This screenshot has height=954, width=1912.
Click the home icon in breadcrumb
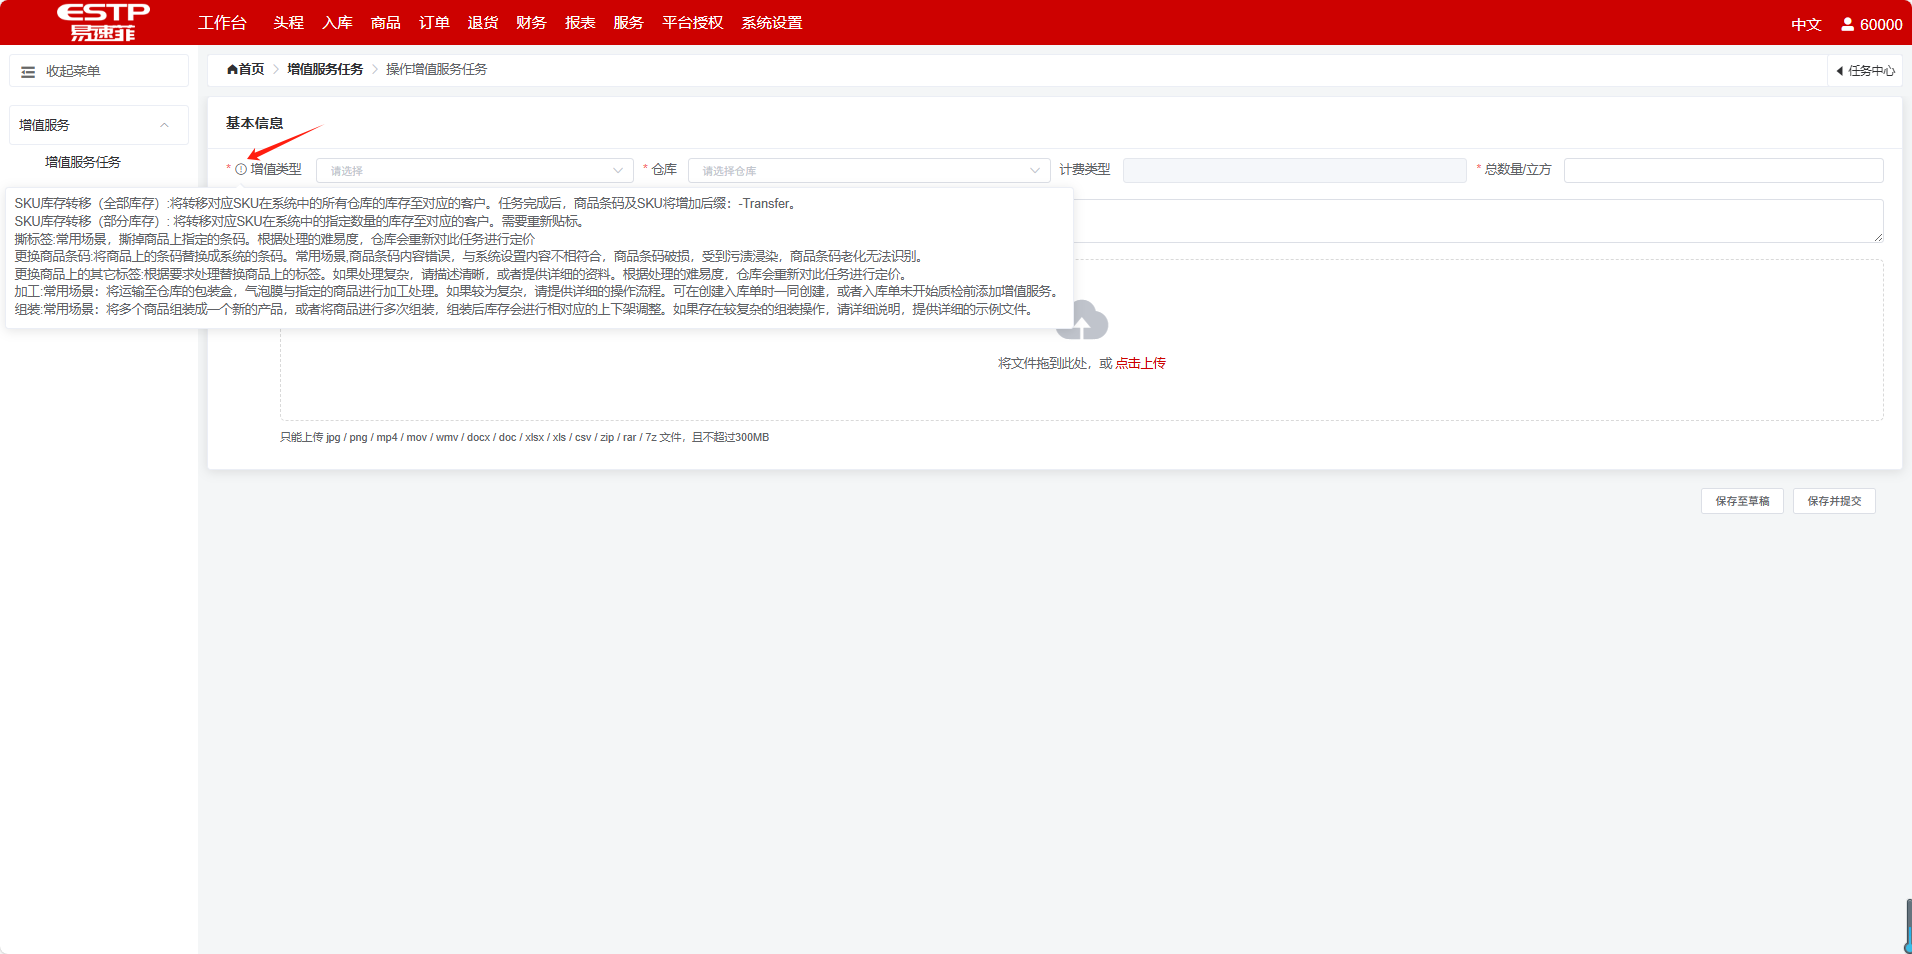(x=233, y=70)
